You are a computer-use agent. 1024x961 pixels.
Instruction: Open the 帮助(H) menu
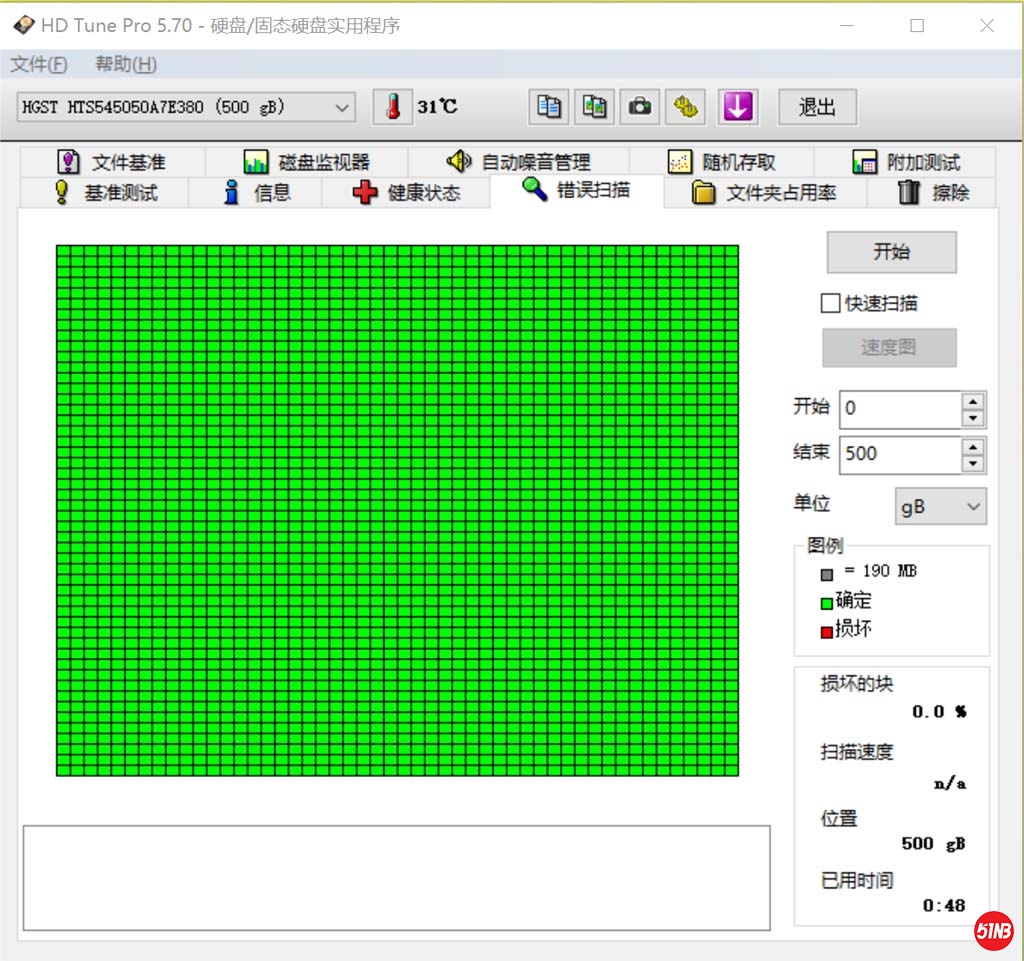pyautogui.click(x=126, y=65)
